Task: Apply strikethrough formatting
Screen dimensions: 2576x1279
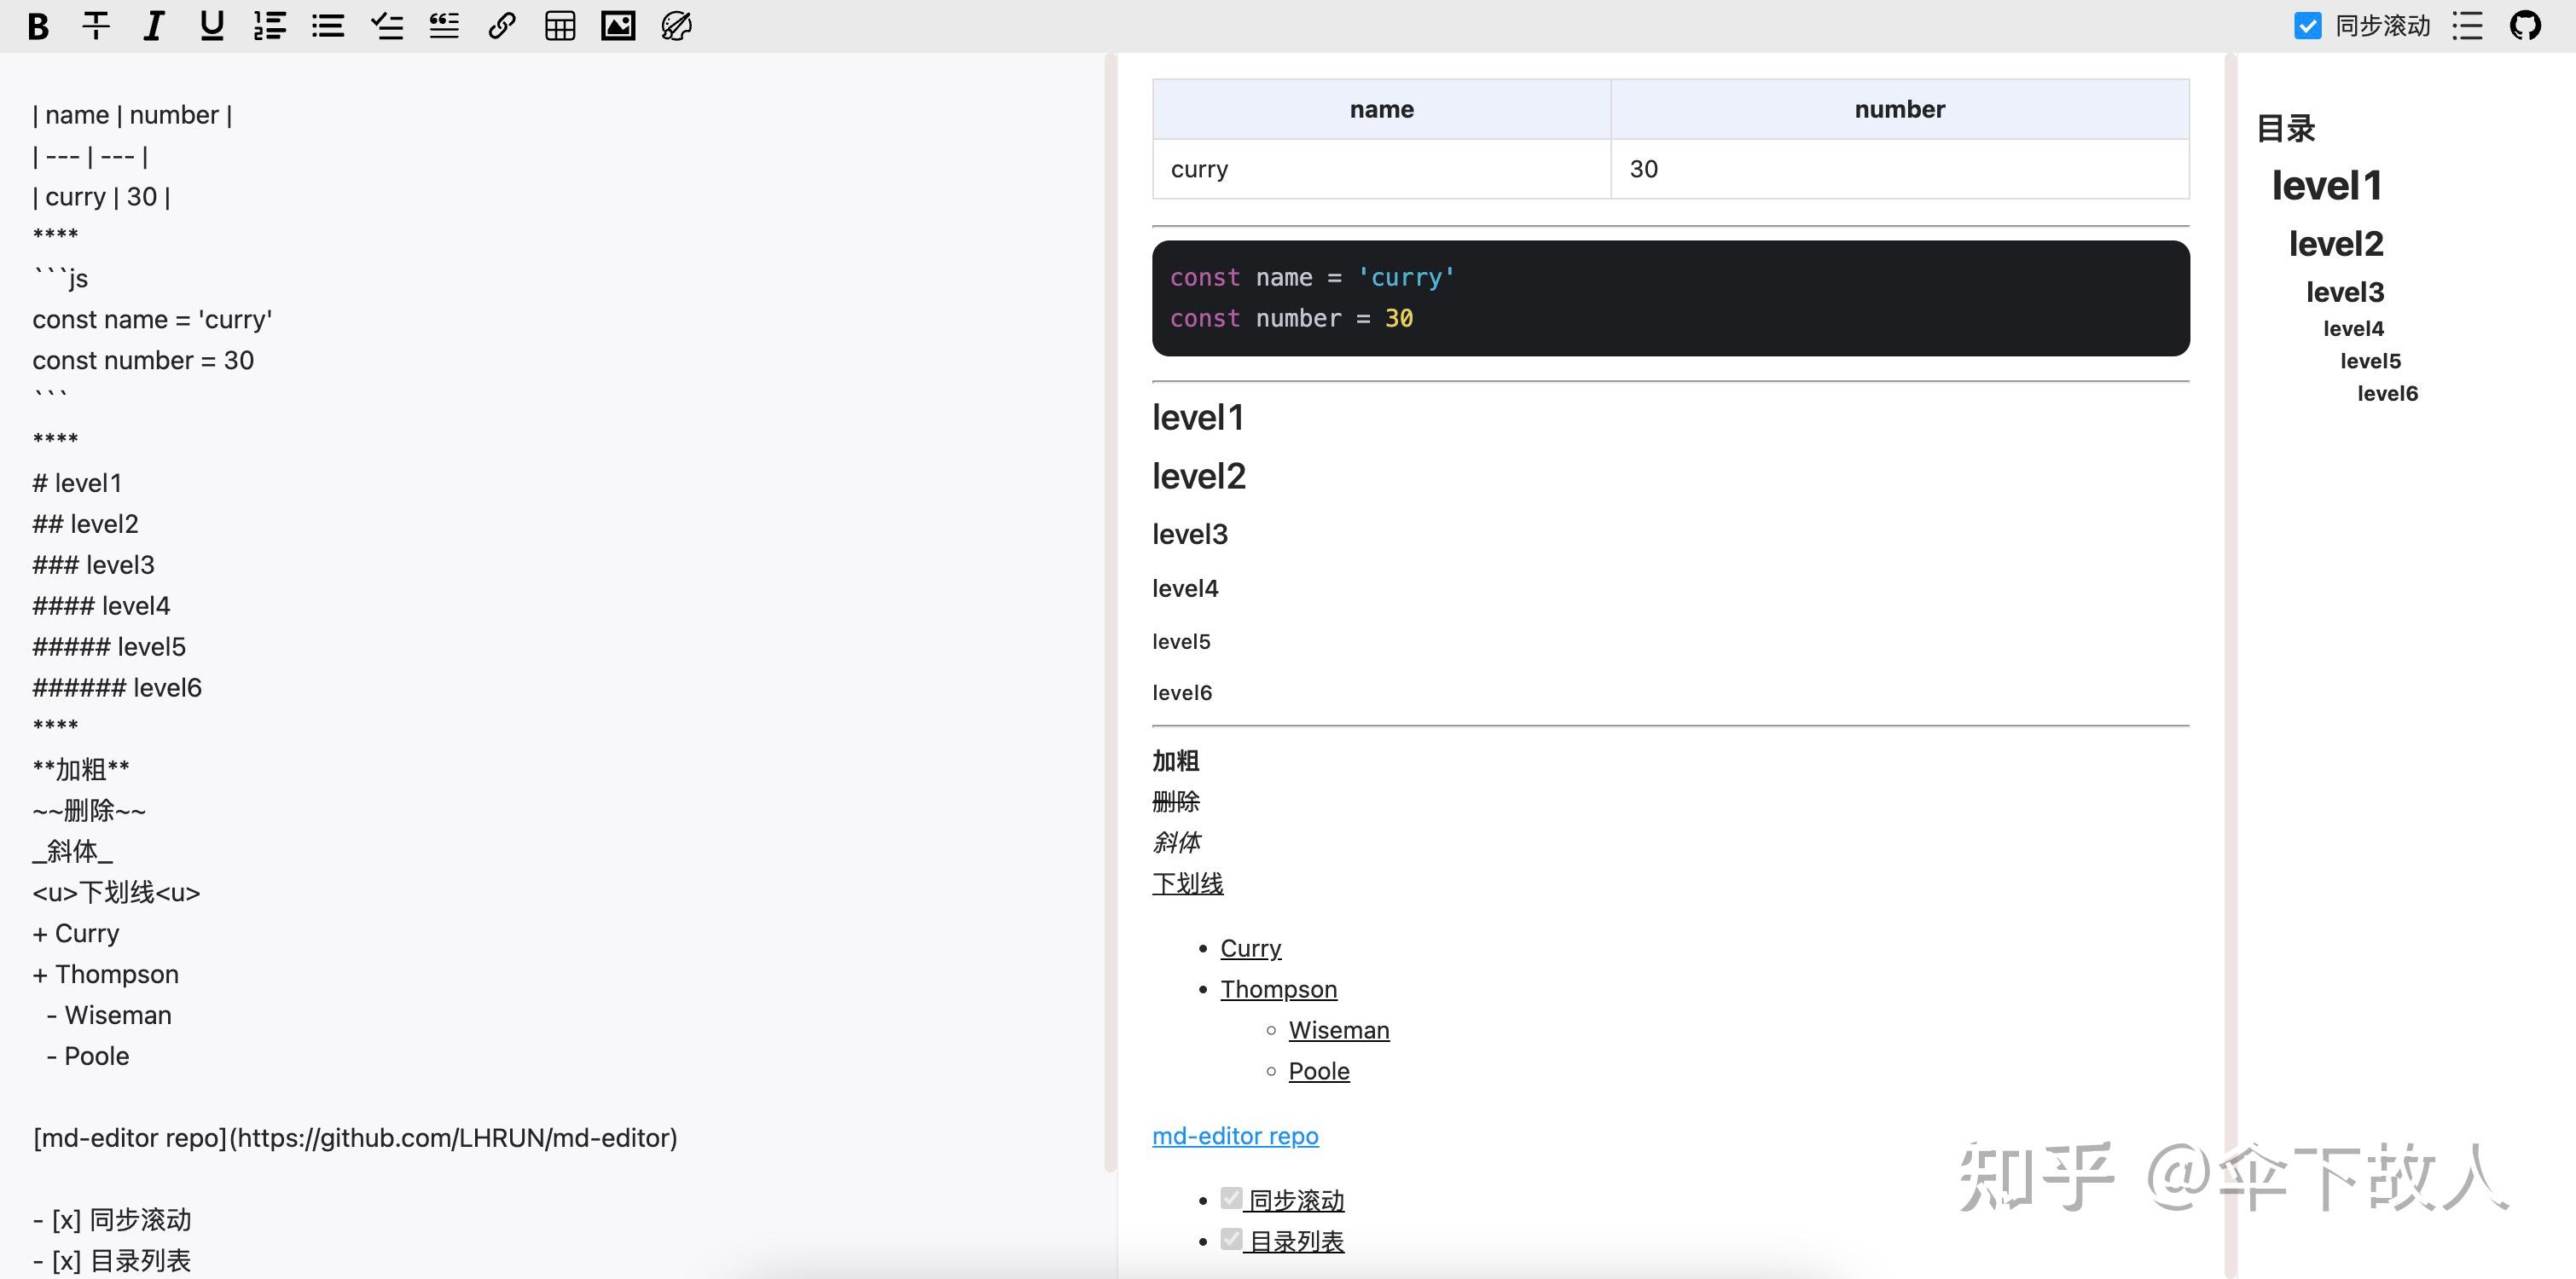Action: point(96,26)
